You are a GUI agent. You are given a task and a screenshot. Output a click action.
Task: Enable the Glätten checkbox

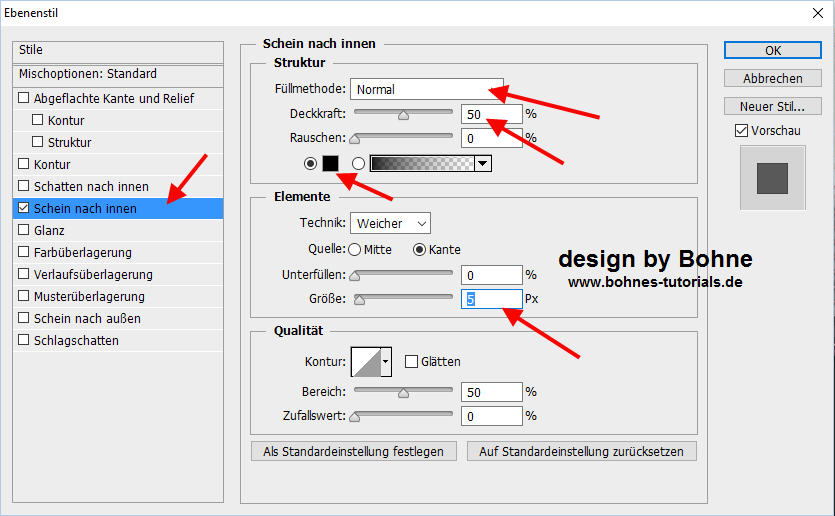coord(411,361)
